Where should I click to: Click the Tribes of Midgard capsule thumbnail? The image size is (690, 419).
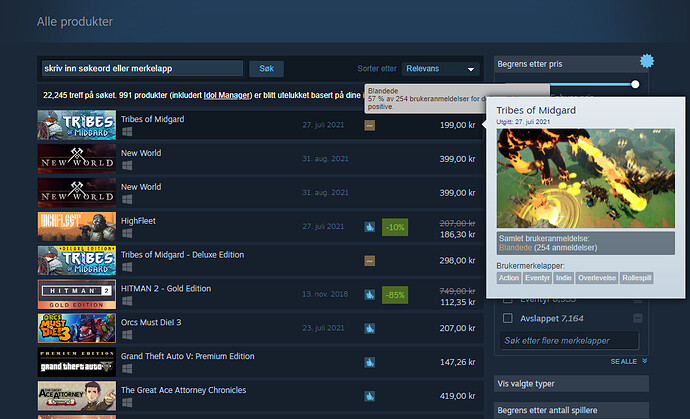(77, 125)
